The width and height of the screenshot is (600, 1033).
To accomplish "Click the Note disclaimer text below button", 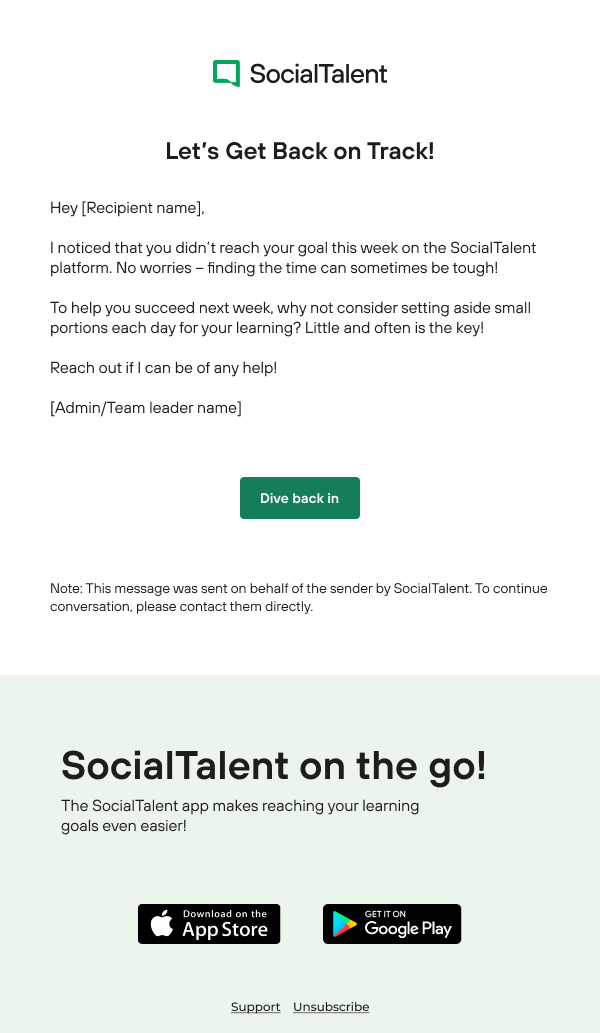I will [298, 597].
